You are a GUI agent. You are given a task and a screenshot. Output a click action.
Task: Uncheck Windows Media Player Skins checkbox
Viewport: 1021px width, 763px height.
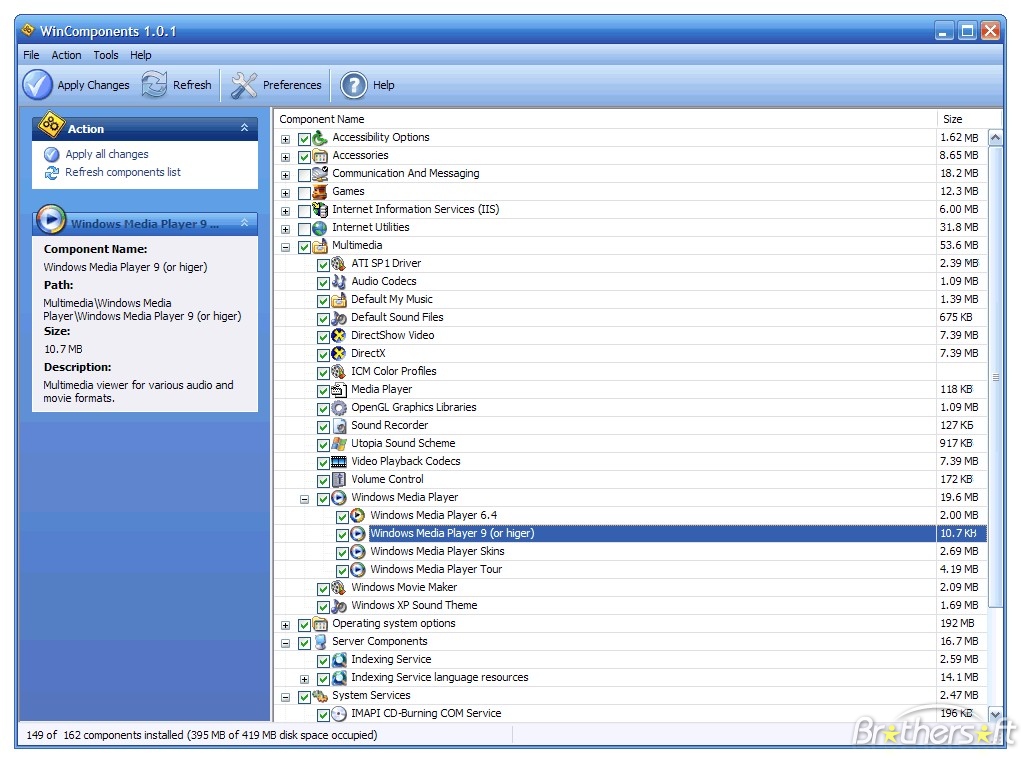343,553
